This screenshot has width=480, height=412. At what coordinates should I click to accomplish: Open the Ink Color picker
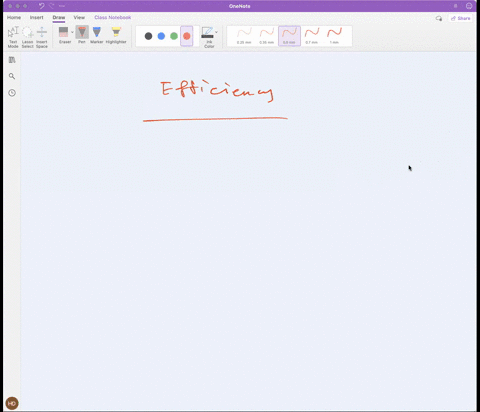click(208, 37)
